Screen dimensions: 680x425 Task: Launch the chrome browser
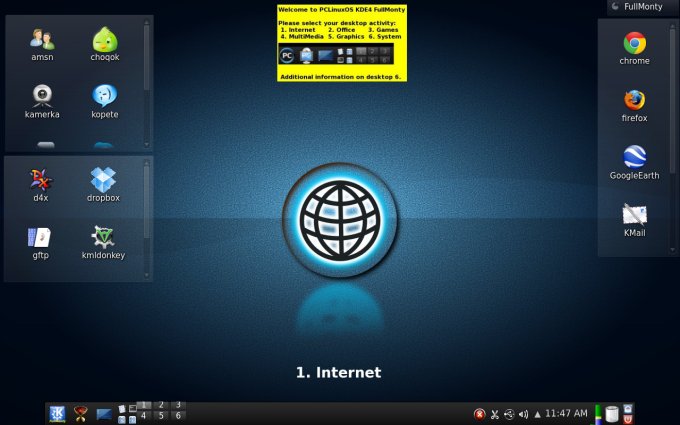[634, 49]
